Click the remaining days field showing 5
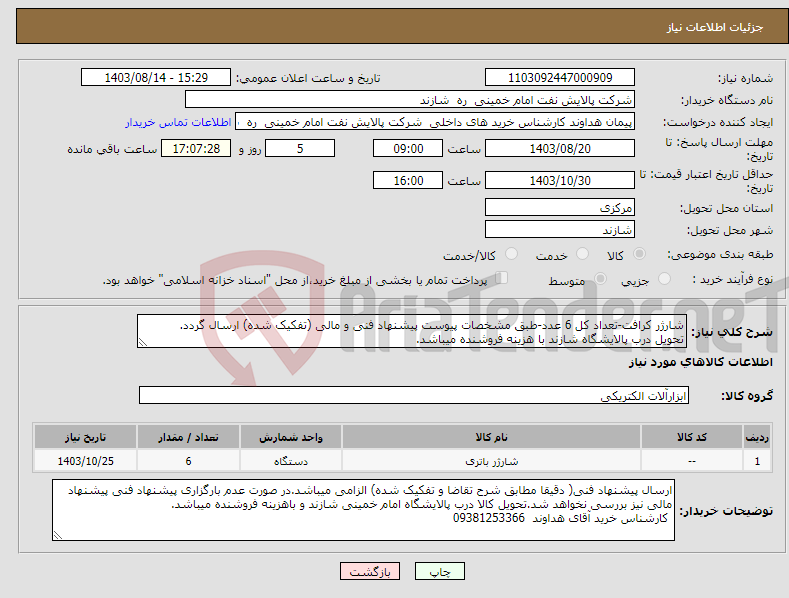This screenshot has width=789, height=598. point(300,148)
